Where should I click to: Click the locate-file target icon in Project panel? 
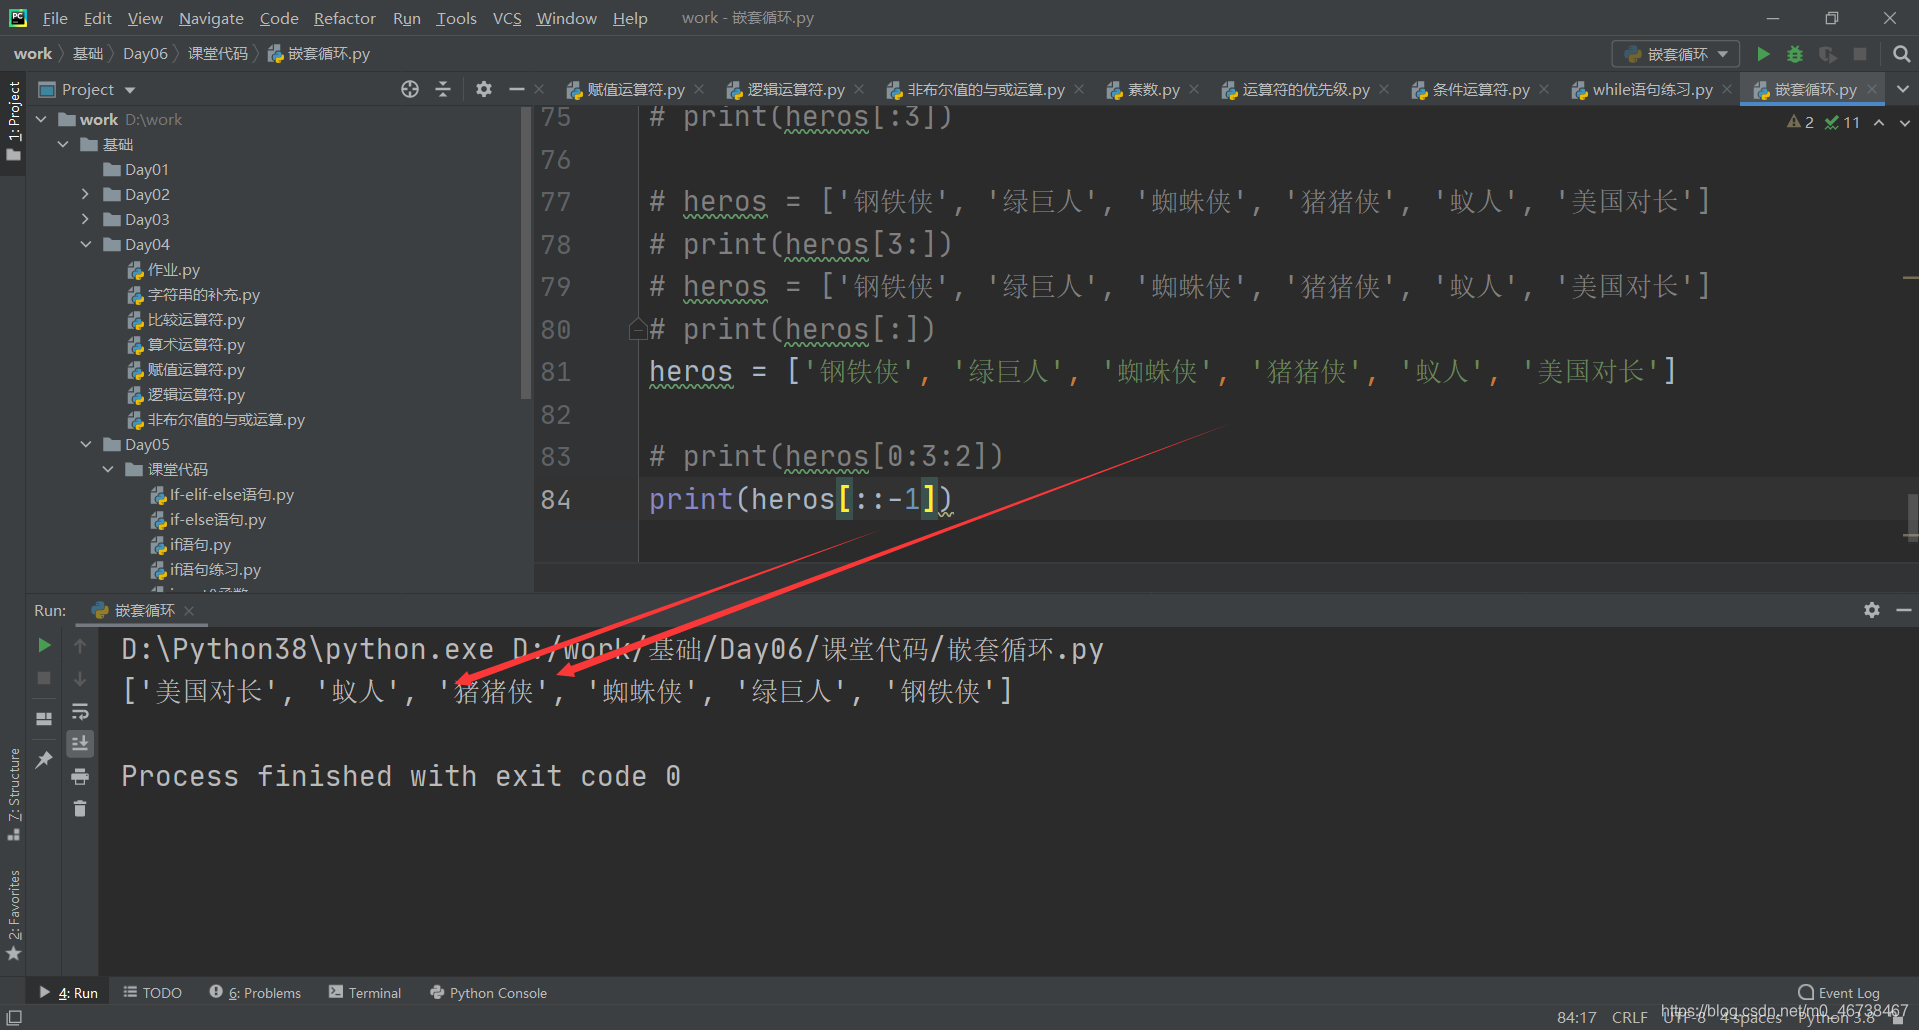(410, 89)
